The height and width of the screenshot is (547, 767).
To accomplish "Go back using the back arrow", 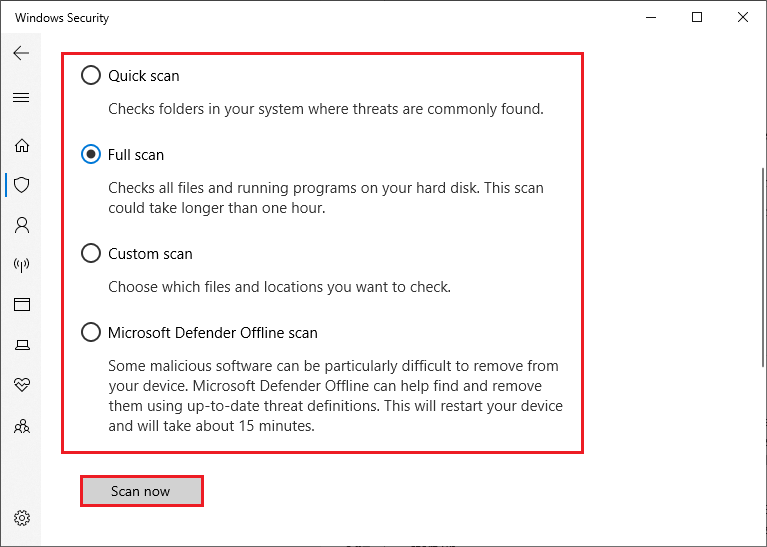I will click(x=21, y=53).
